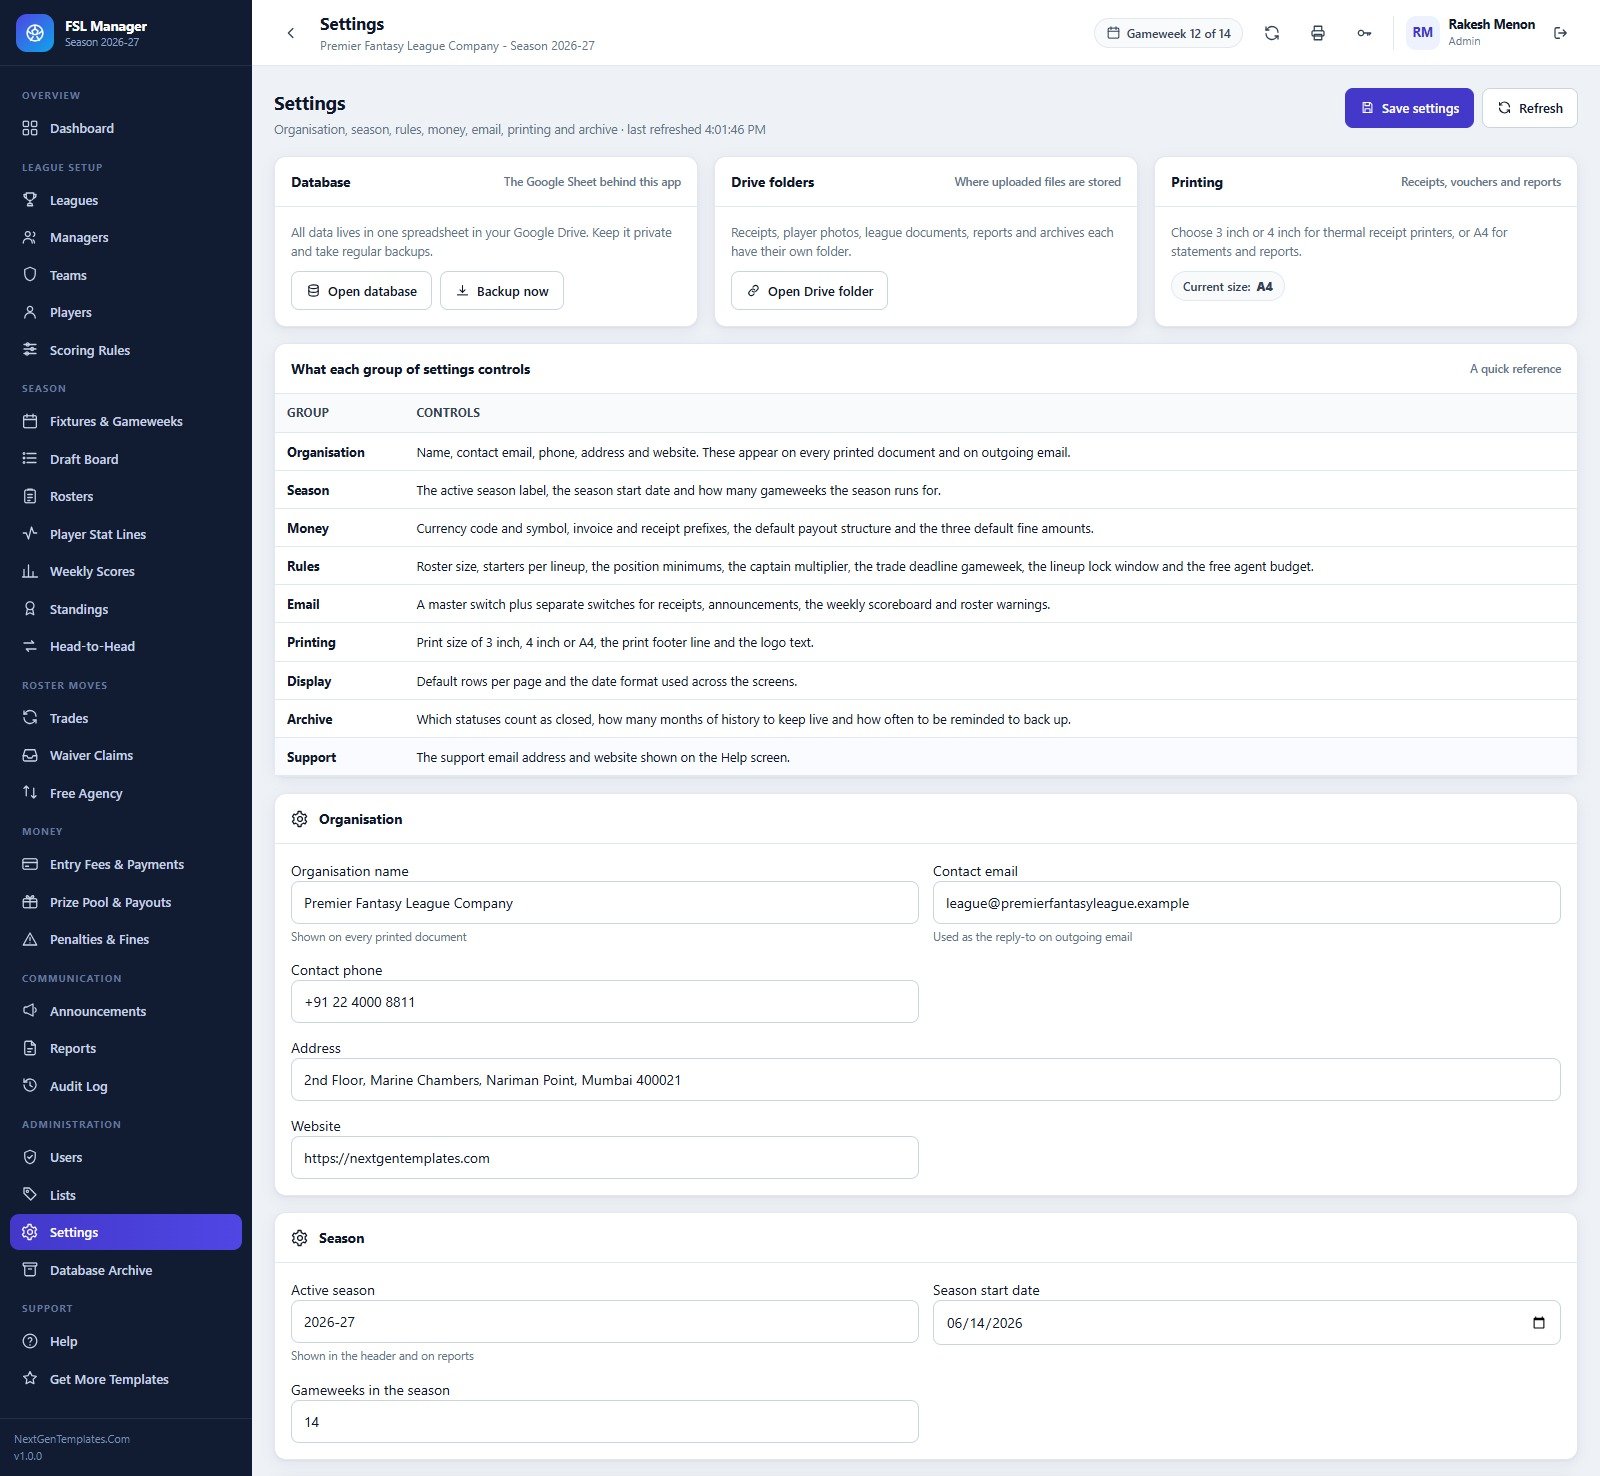
Task: Click the key icon in top bar
Action: tap(1364, 33)
